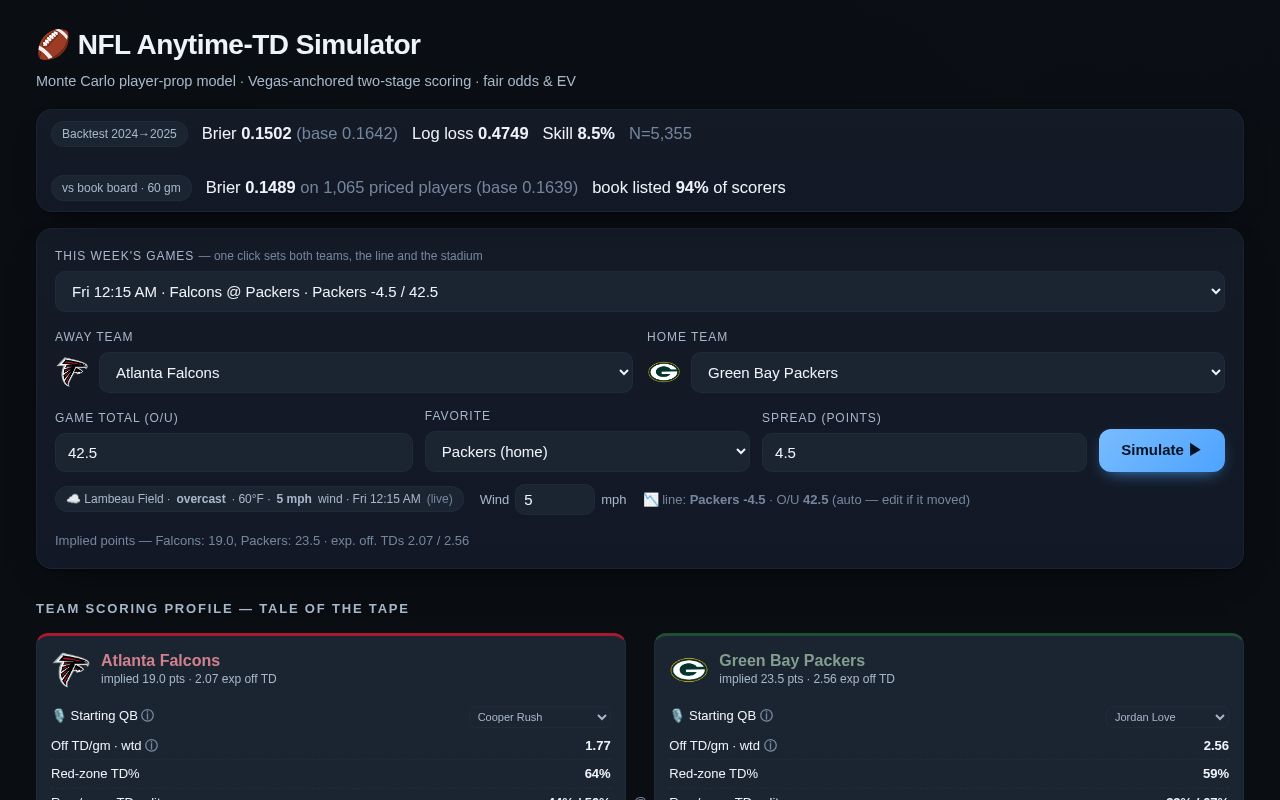Click the Falcons logo in scoring profile card
Image resolution: width=1280 pixels, height=800 pixels.
71,669
